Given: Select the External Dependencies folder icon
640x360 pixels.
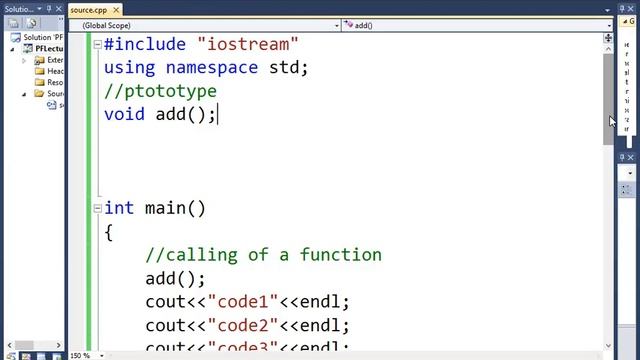Looking at the screenshot, I should click(x=39, y=60).
